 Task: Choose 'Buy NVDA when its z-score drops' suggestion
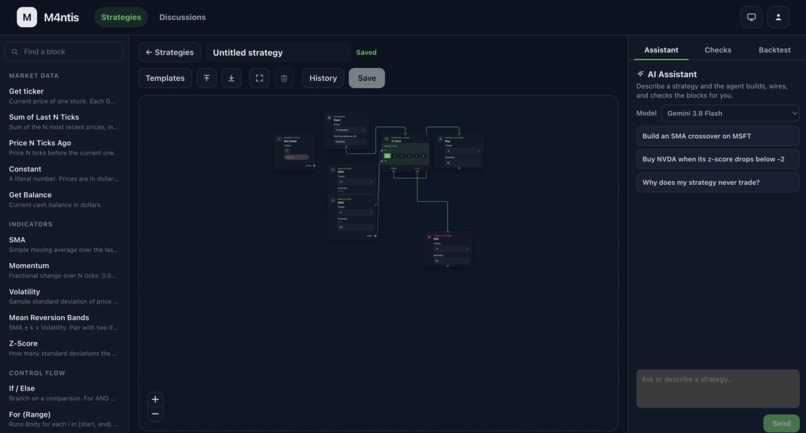(718, 159)
